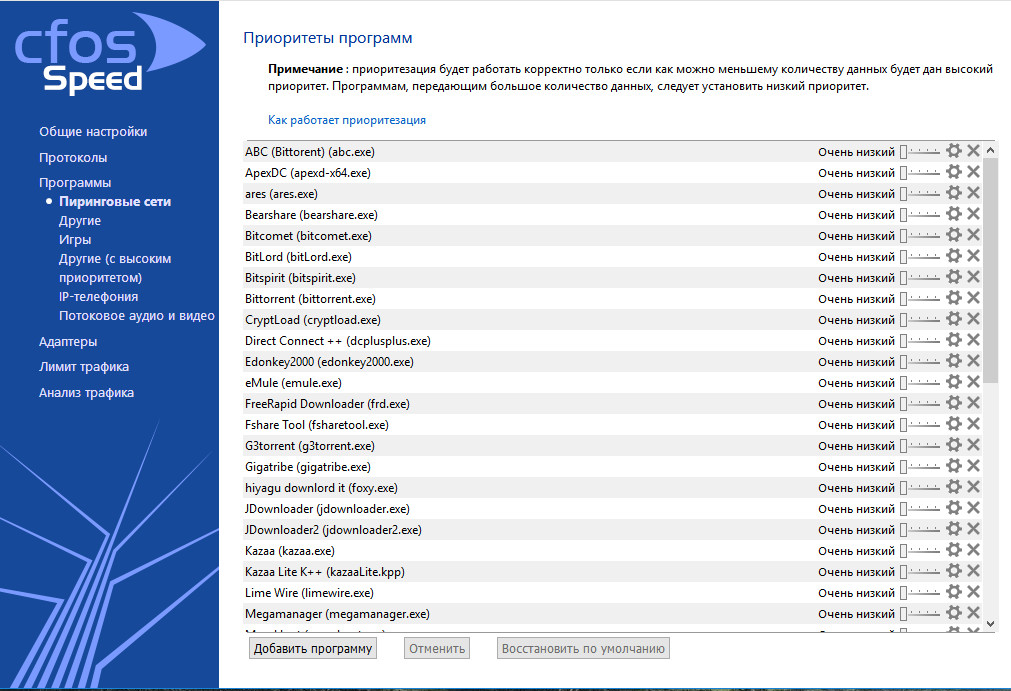Delete the Bitcomet entry

point(974,235)
